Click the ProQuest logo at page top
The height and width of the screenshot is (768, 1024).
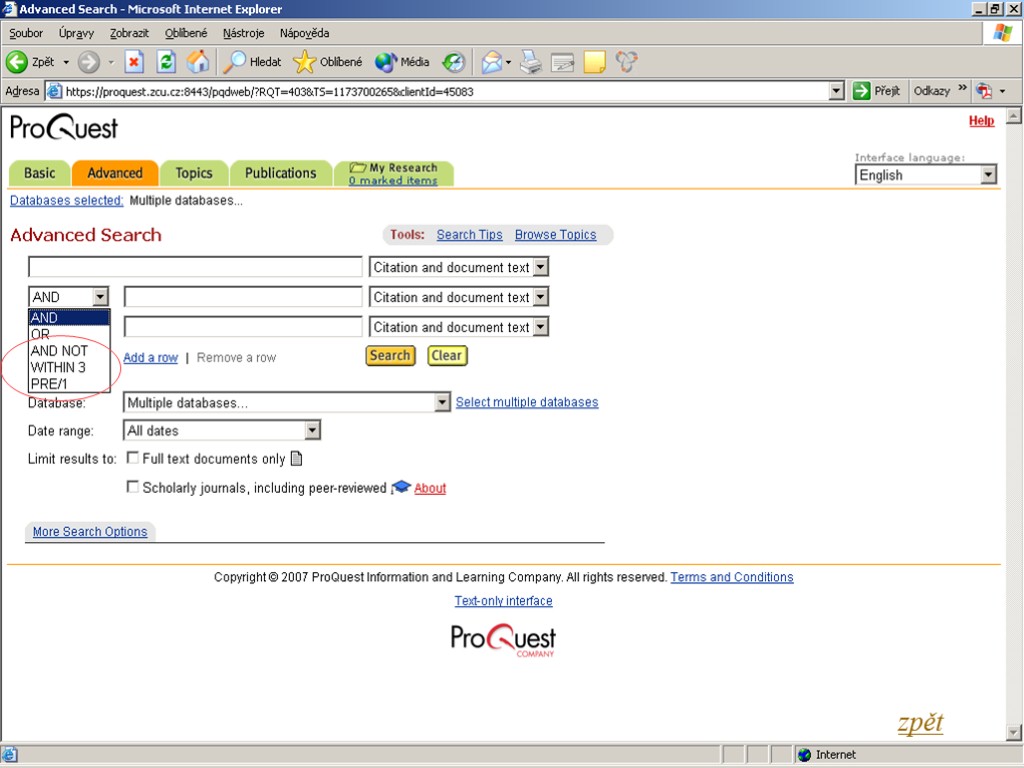click(x=64, y=127)
